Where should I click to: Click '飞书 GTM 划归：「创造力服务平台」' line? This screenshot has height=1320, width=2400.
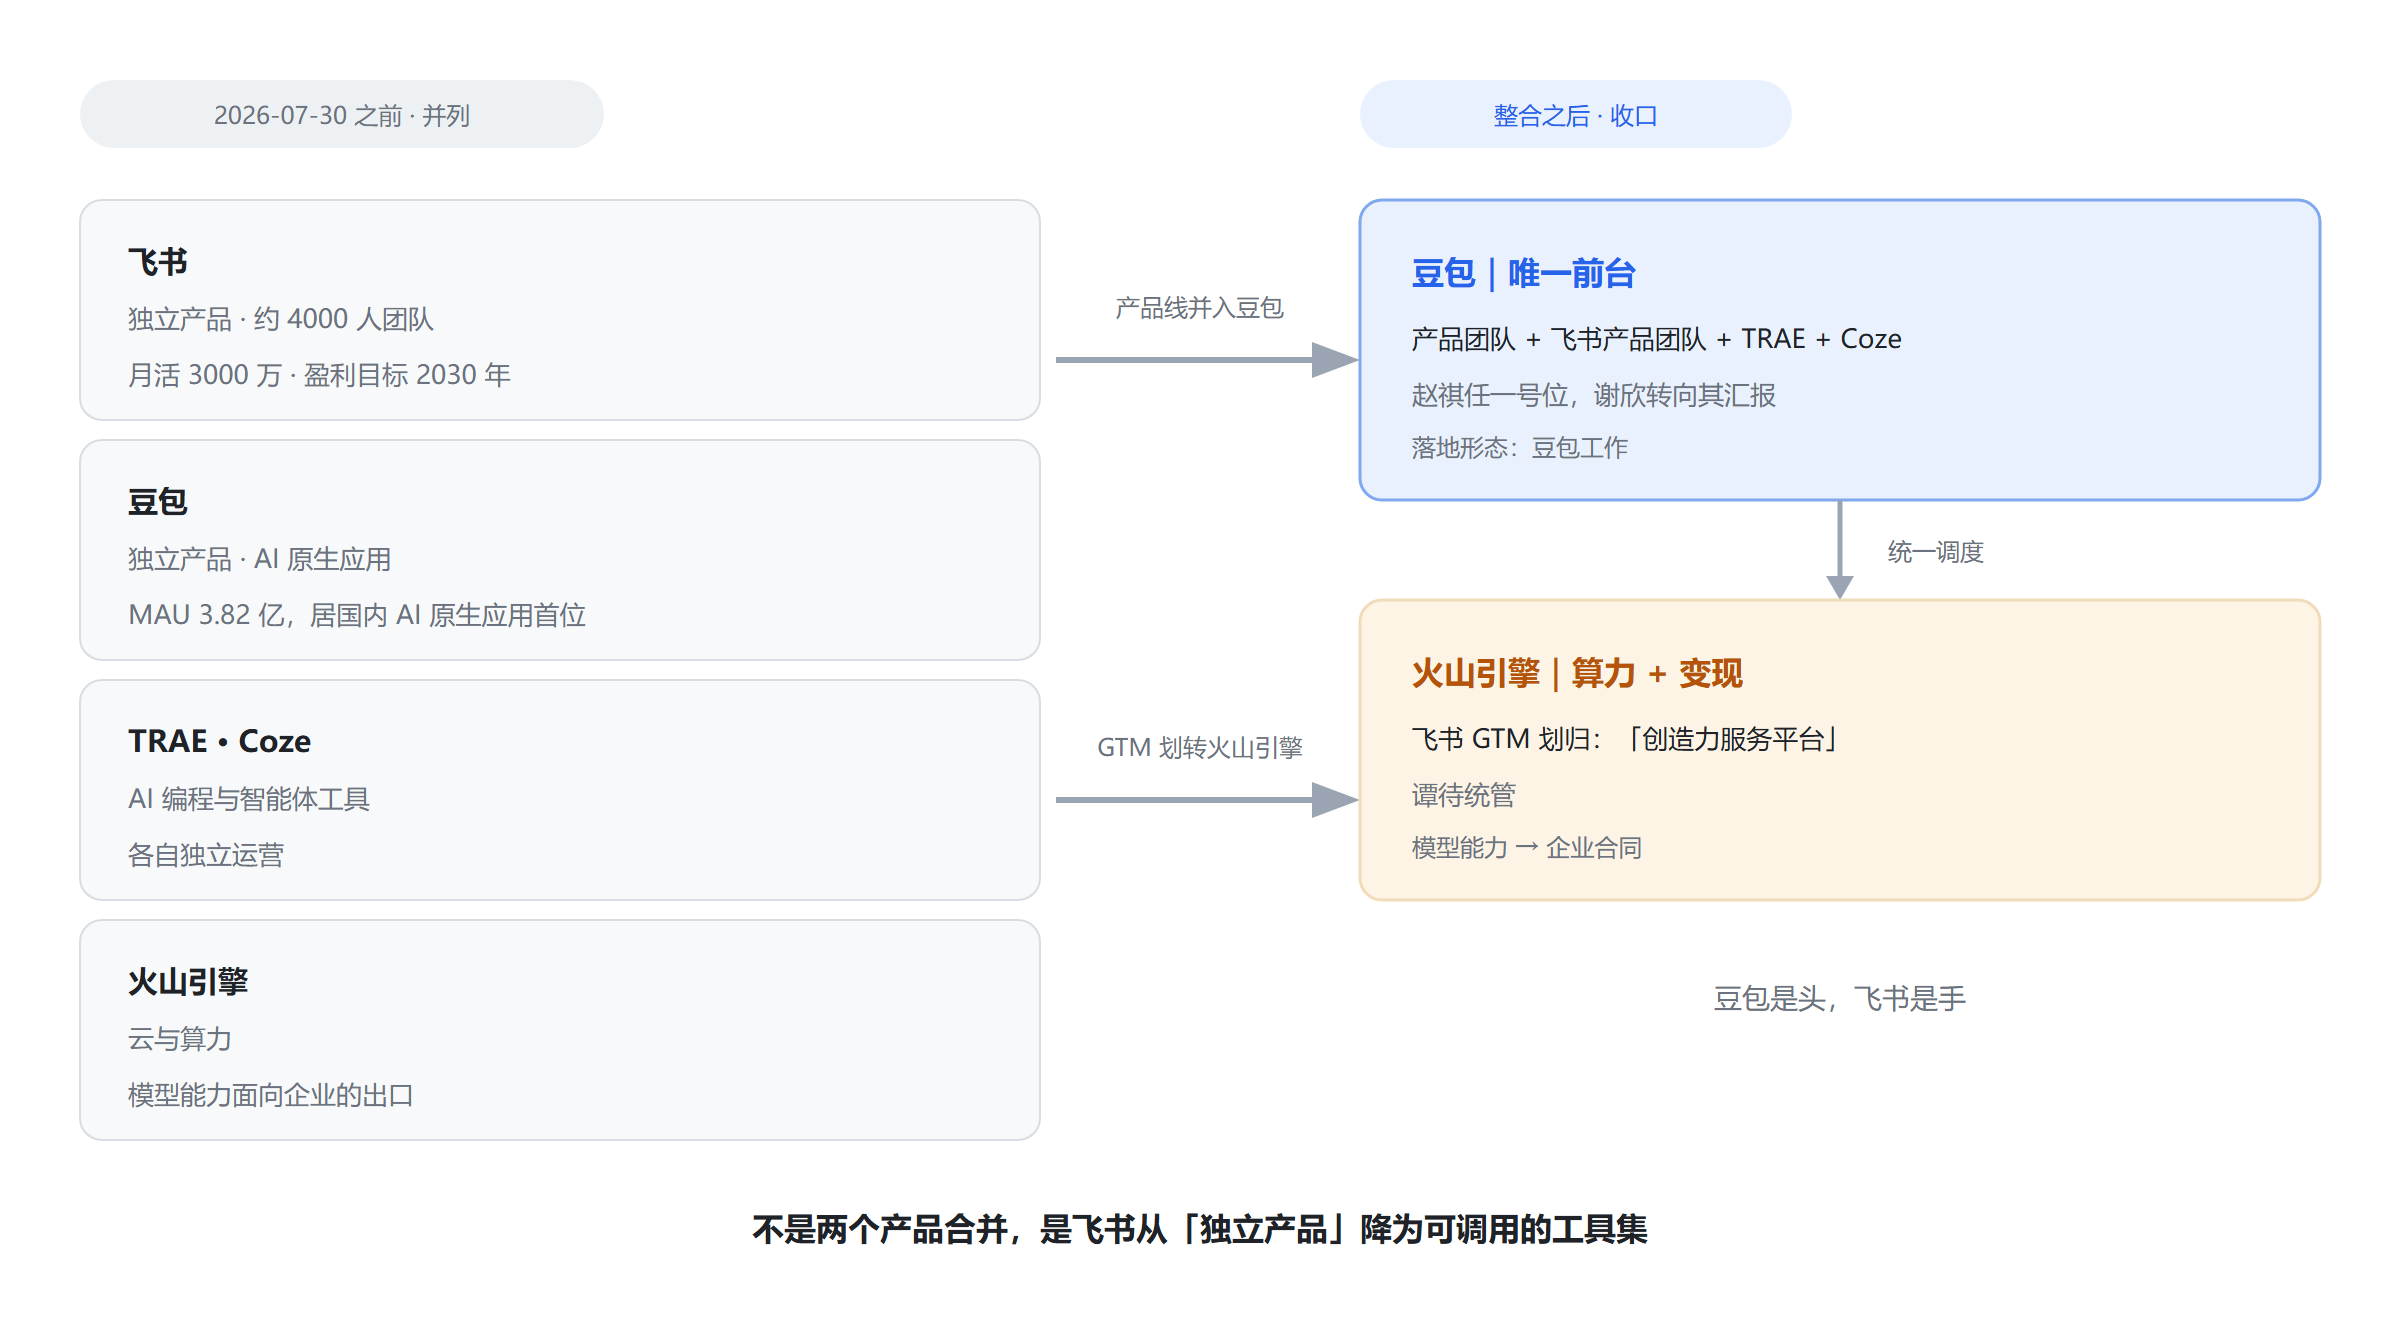[1625, 739]
